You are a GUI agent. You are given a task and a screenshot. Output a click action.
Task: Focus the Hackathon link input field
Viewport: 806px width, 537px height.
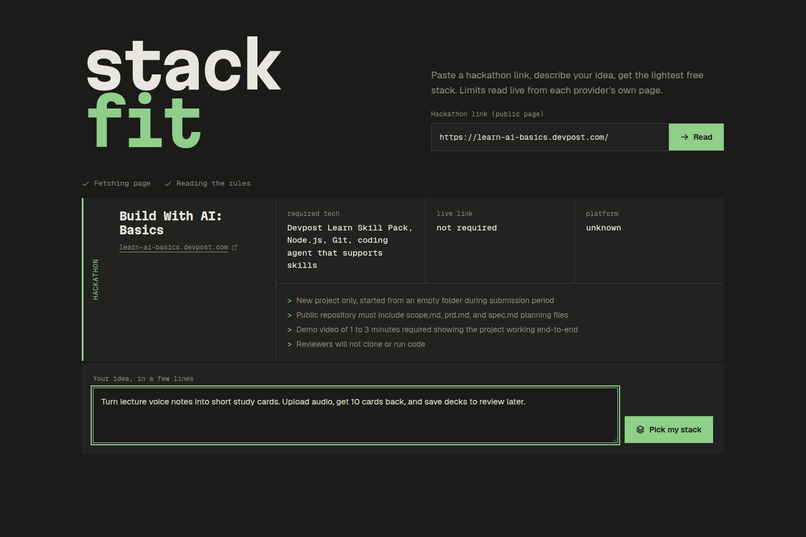coord(549,137)
